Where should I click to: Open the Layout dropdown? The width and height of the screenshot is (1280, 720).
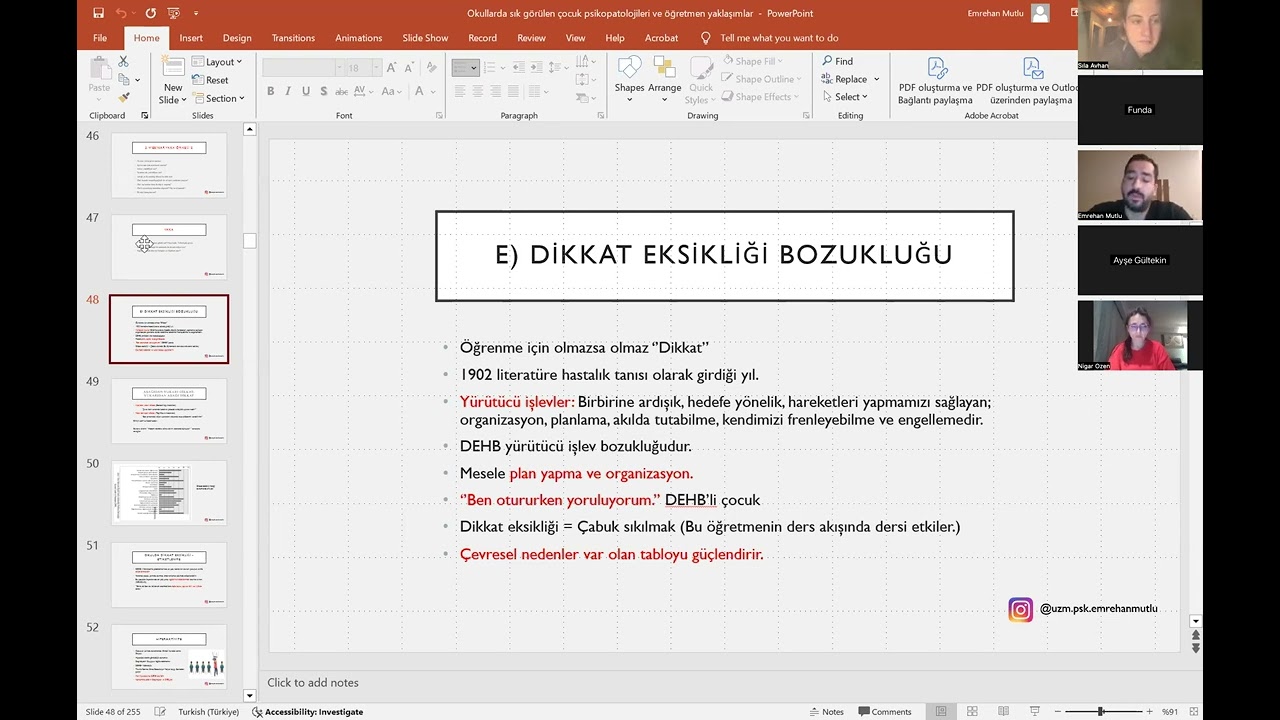217,62
